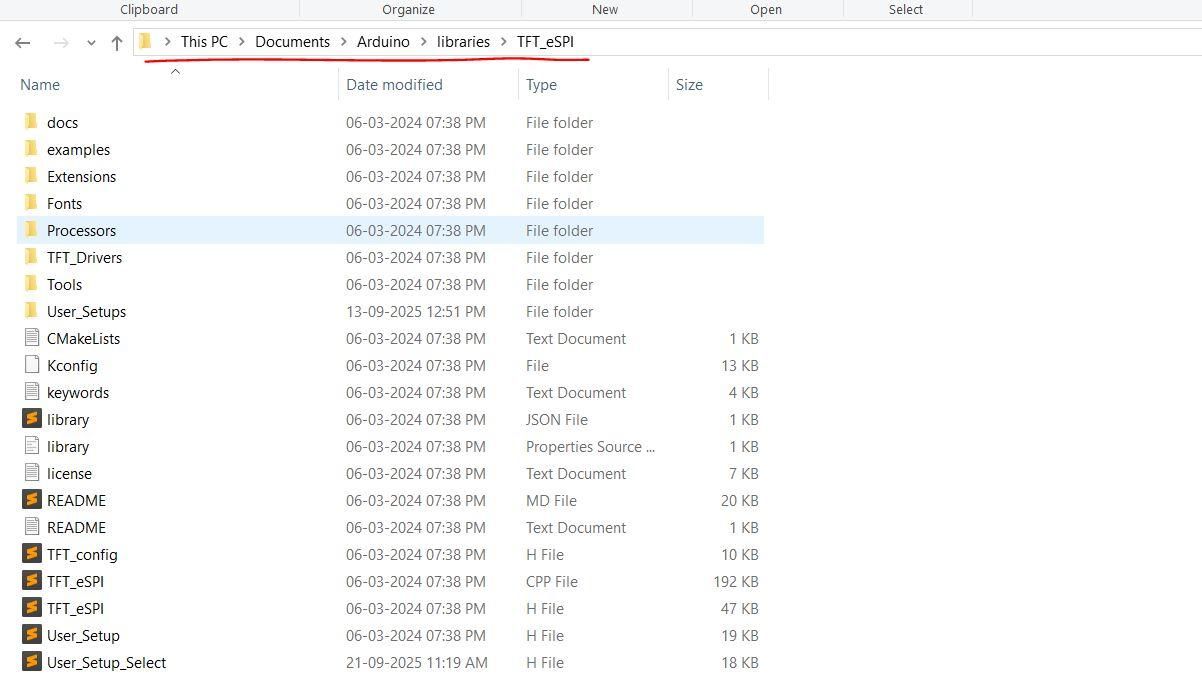This screenshot has width=1202, height=689.
Task: Expand chevron after Arduino in address bar
Action: (423, 42)
